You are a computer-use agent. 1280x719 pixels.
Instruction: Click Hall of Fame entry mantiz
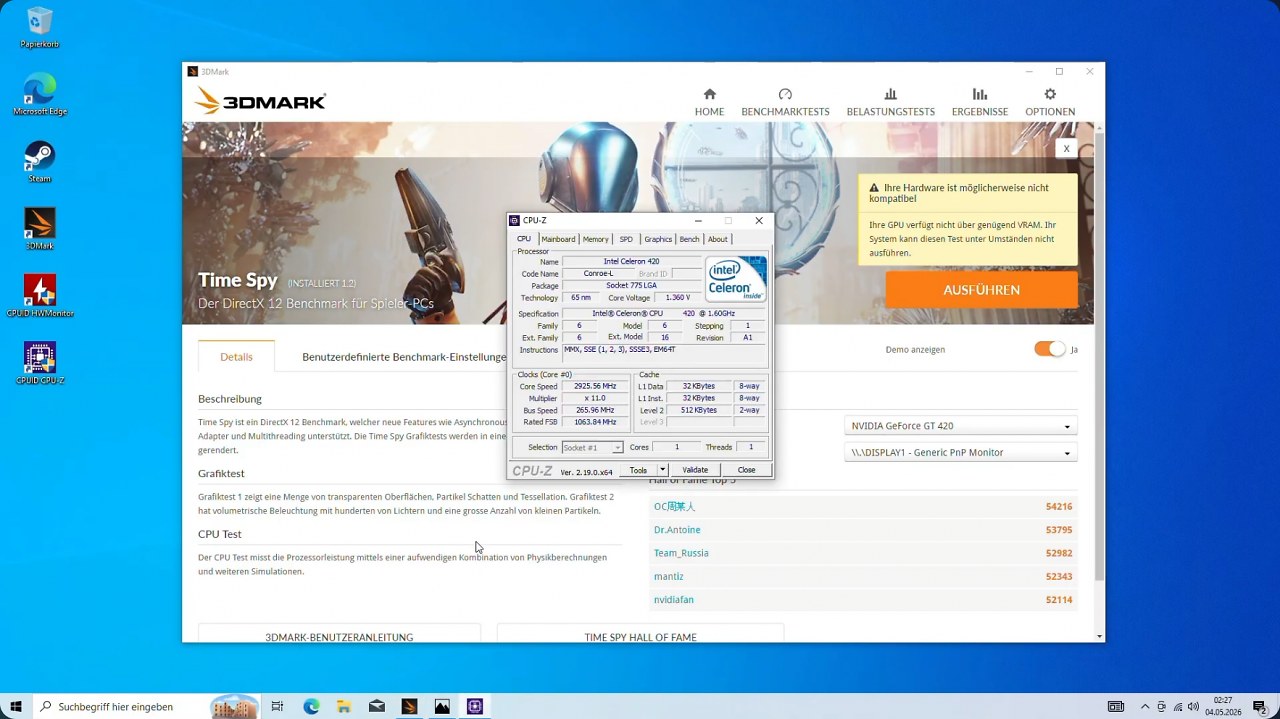669,577
